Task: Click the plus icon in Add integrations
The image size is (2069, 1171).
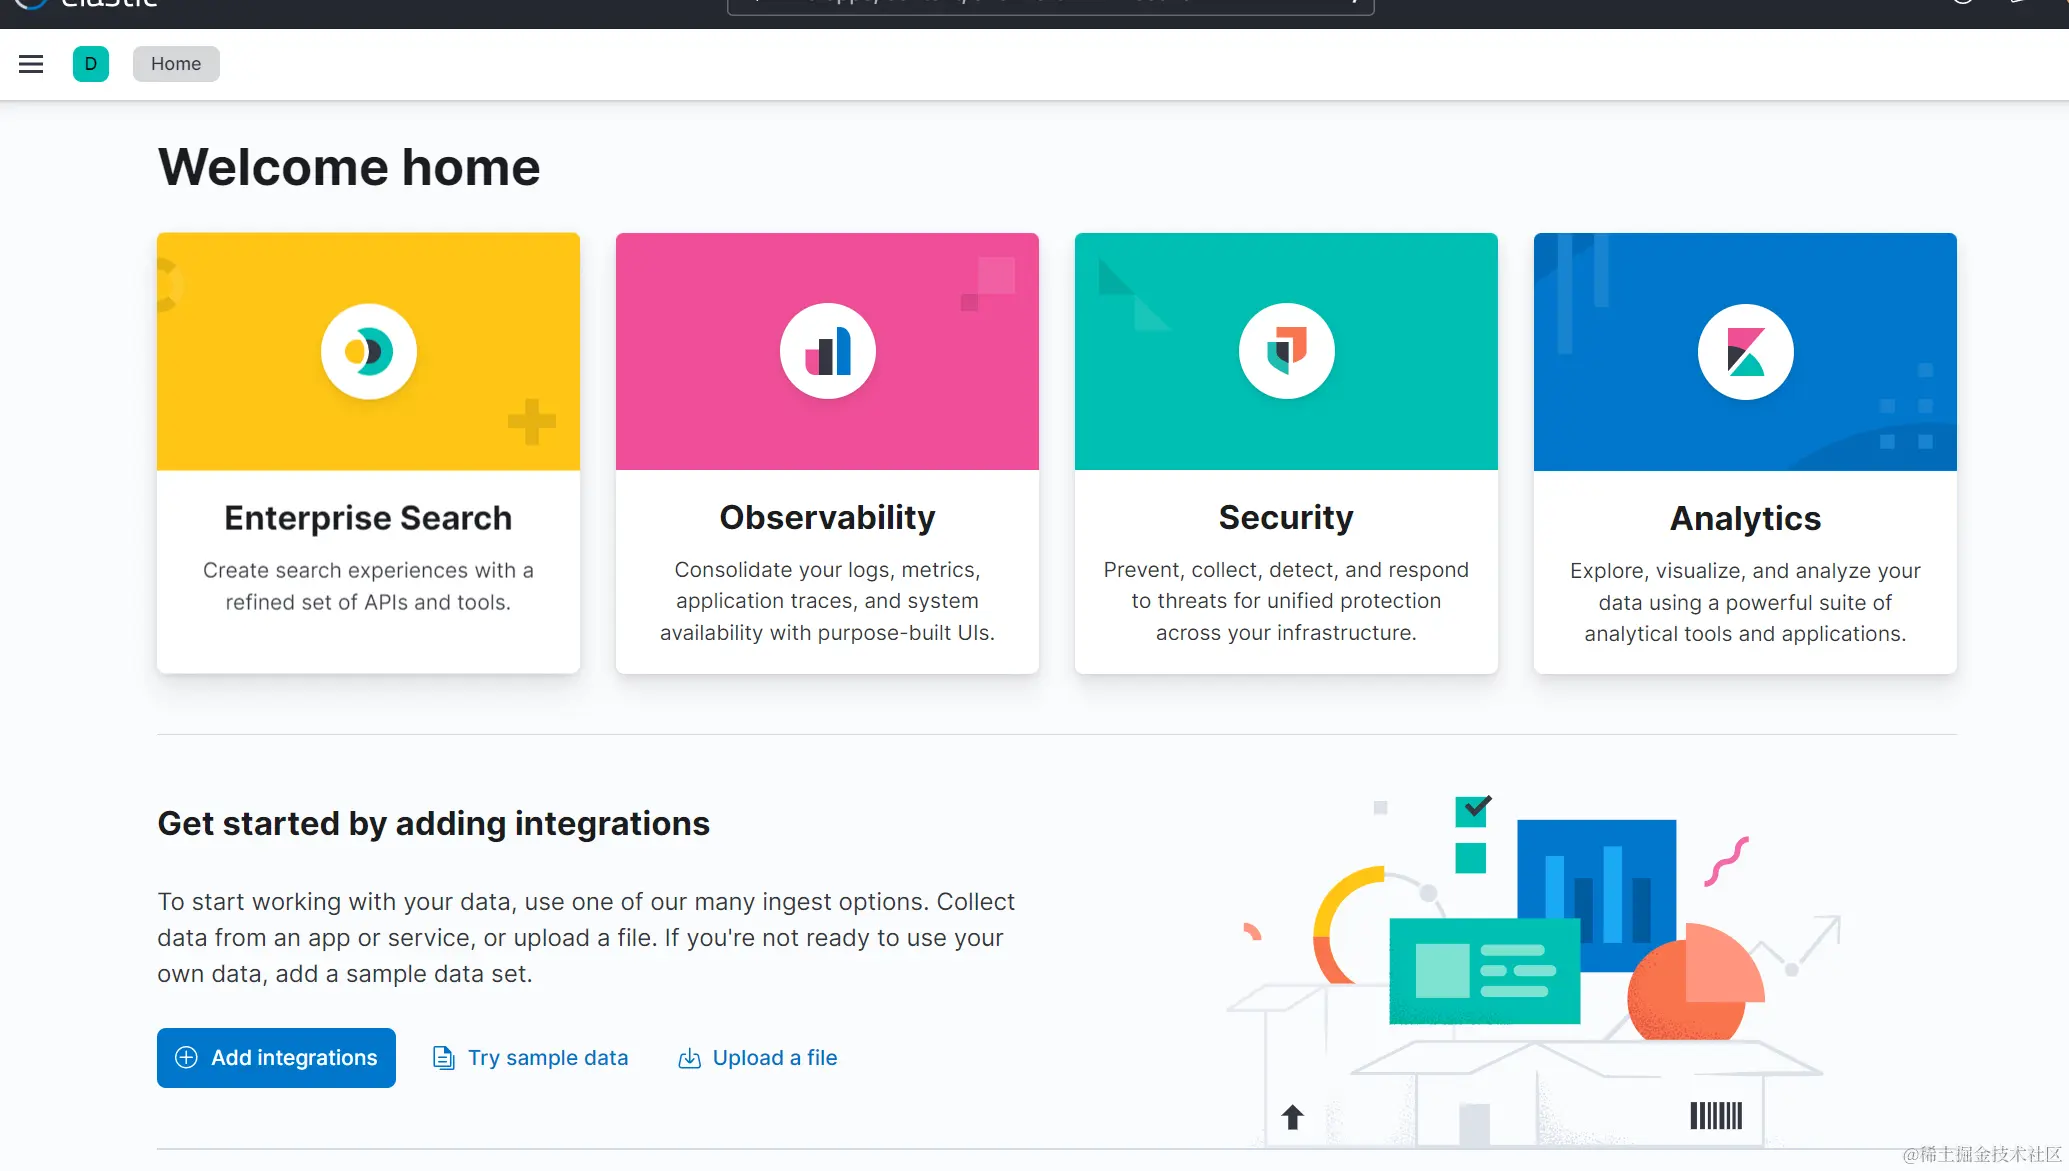Action: coord(186,1058)
